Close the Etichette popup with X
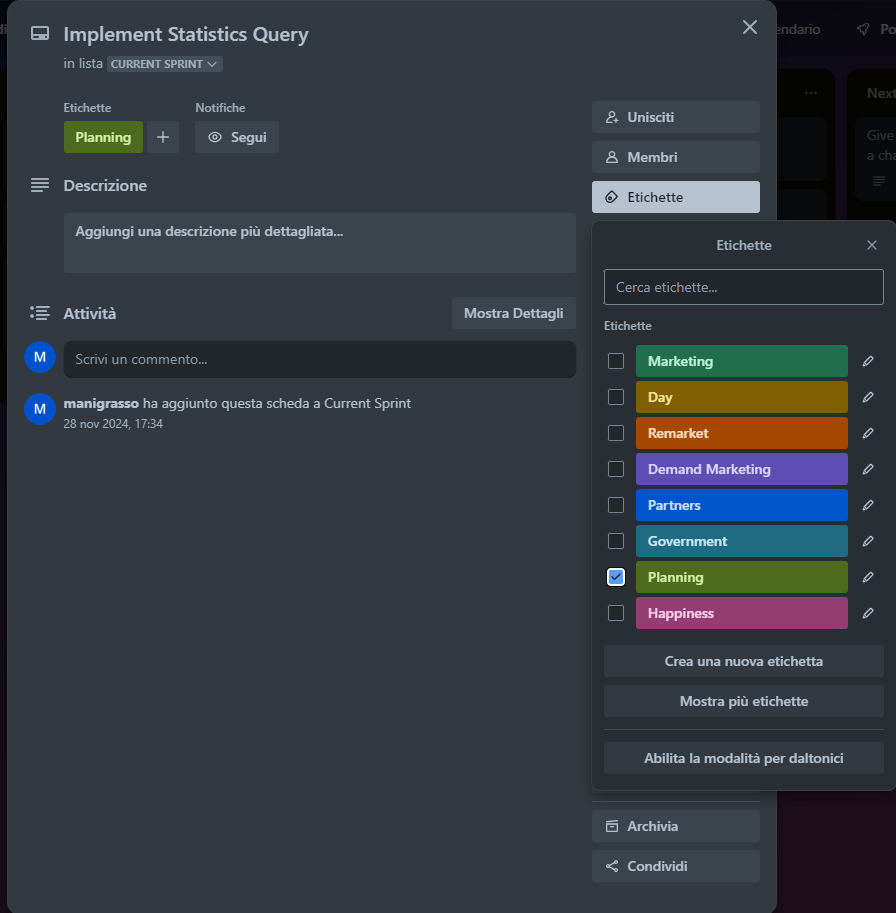 pos(872,245)
